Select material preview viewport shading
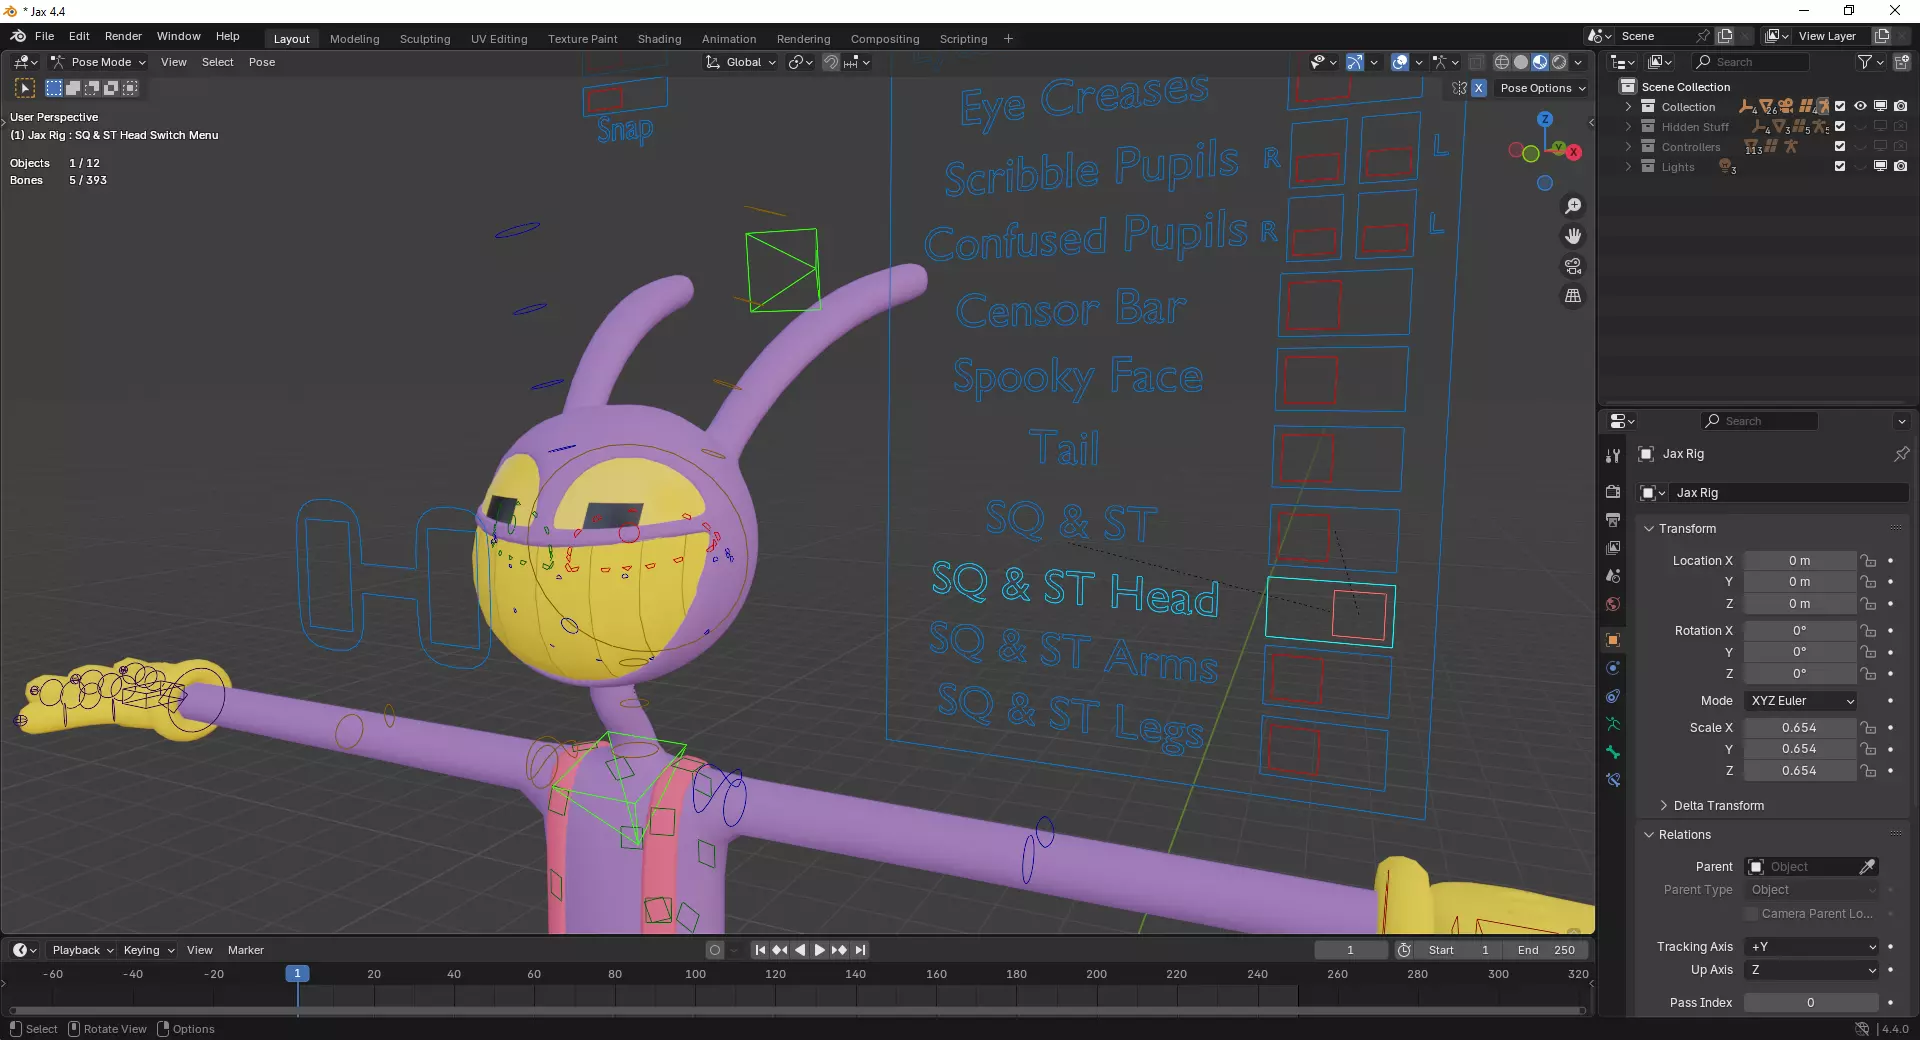 (1540, 62)
